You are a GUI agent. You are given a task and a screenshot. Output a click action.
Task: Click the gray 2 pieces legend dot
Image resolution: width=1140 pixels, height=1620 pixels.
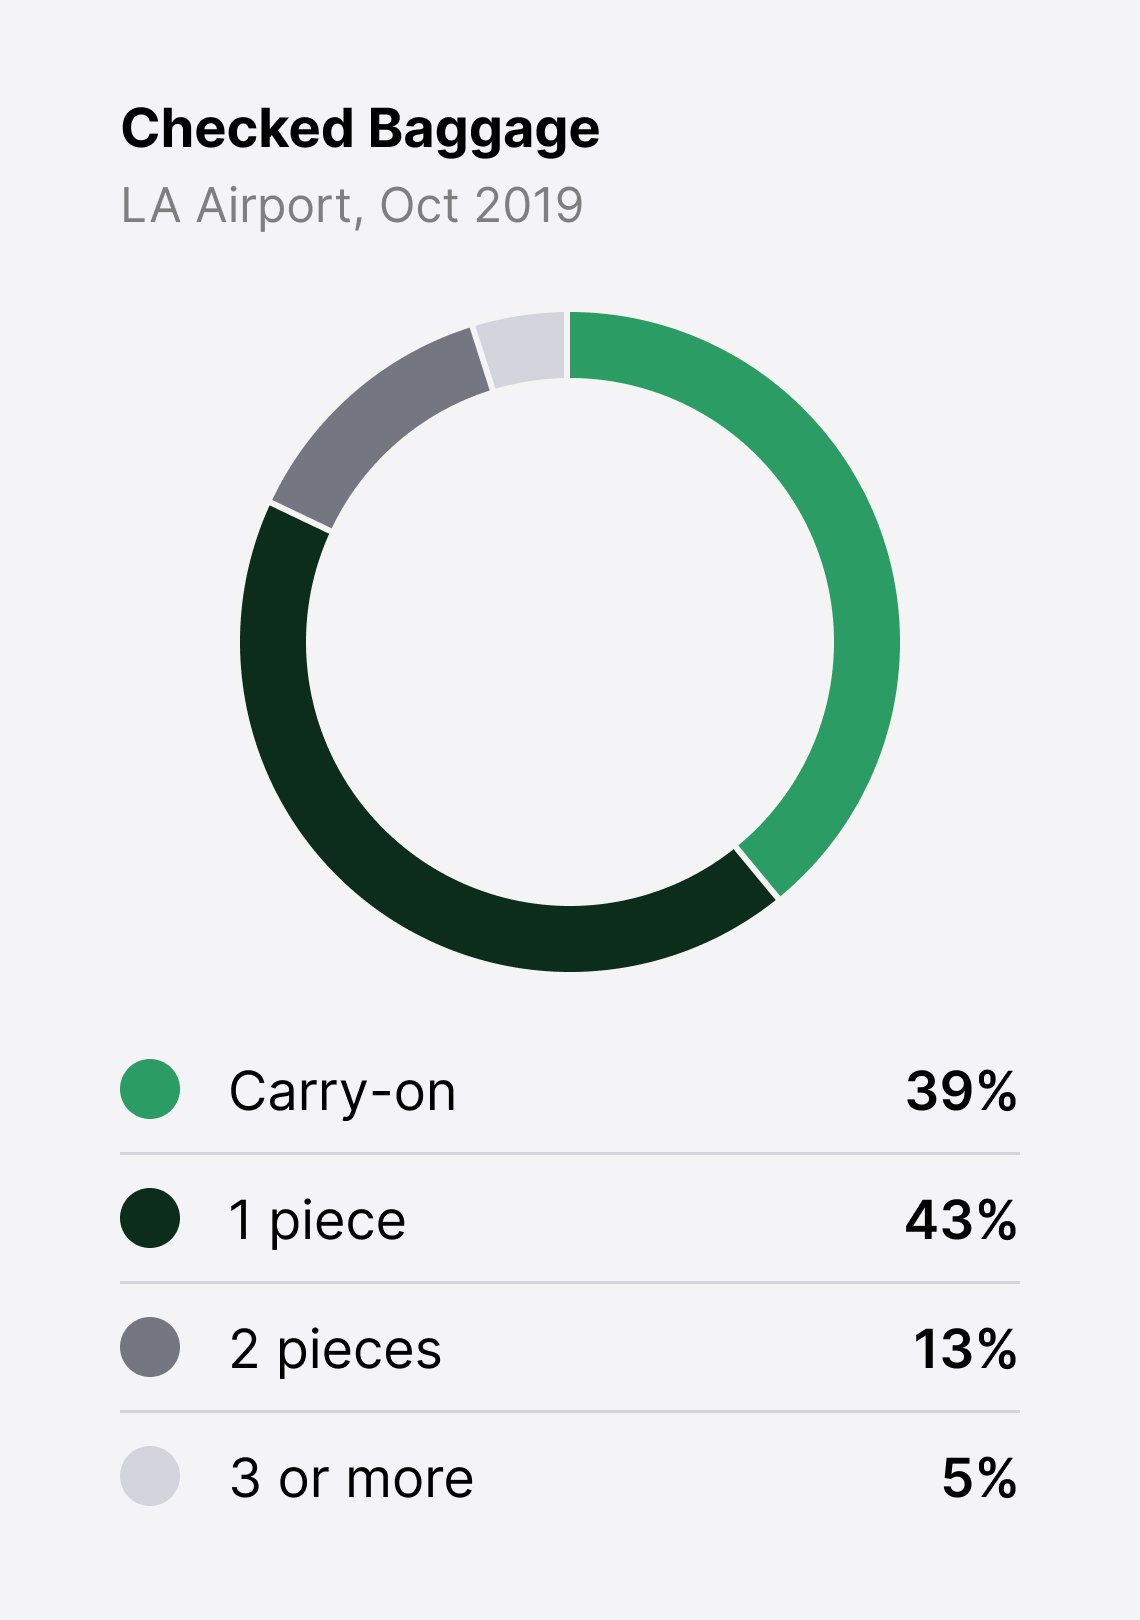click(150, 1347)
